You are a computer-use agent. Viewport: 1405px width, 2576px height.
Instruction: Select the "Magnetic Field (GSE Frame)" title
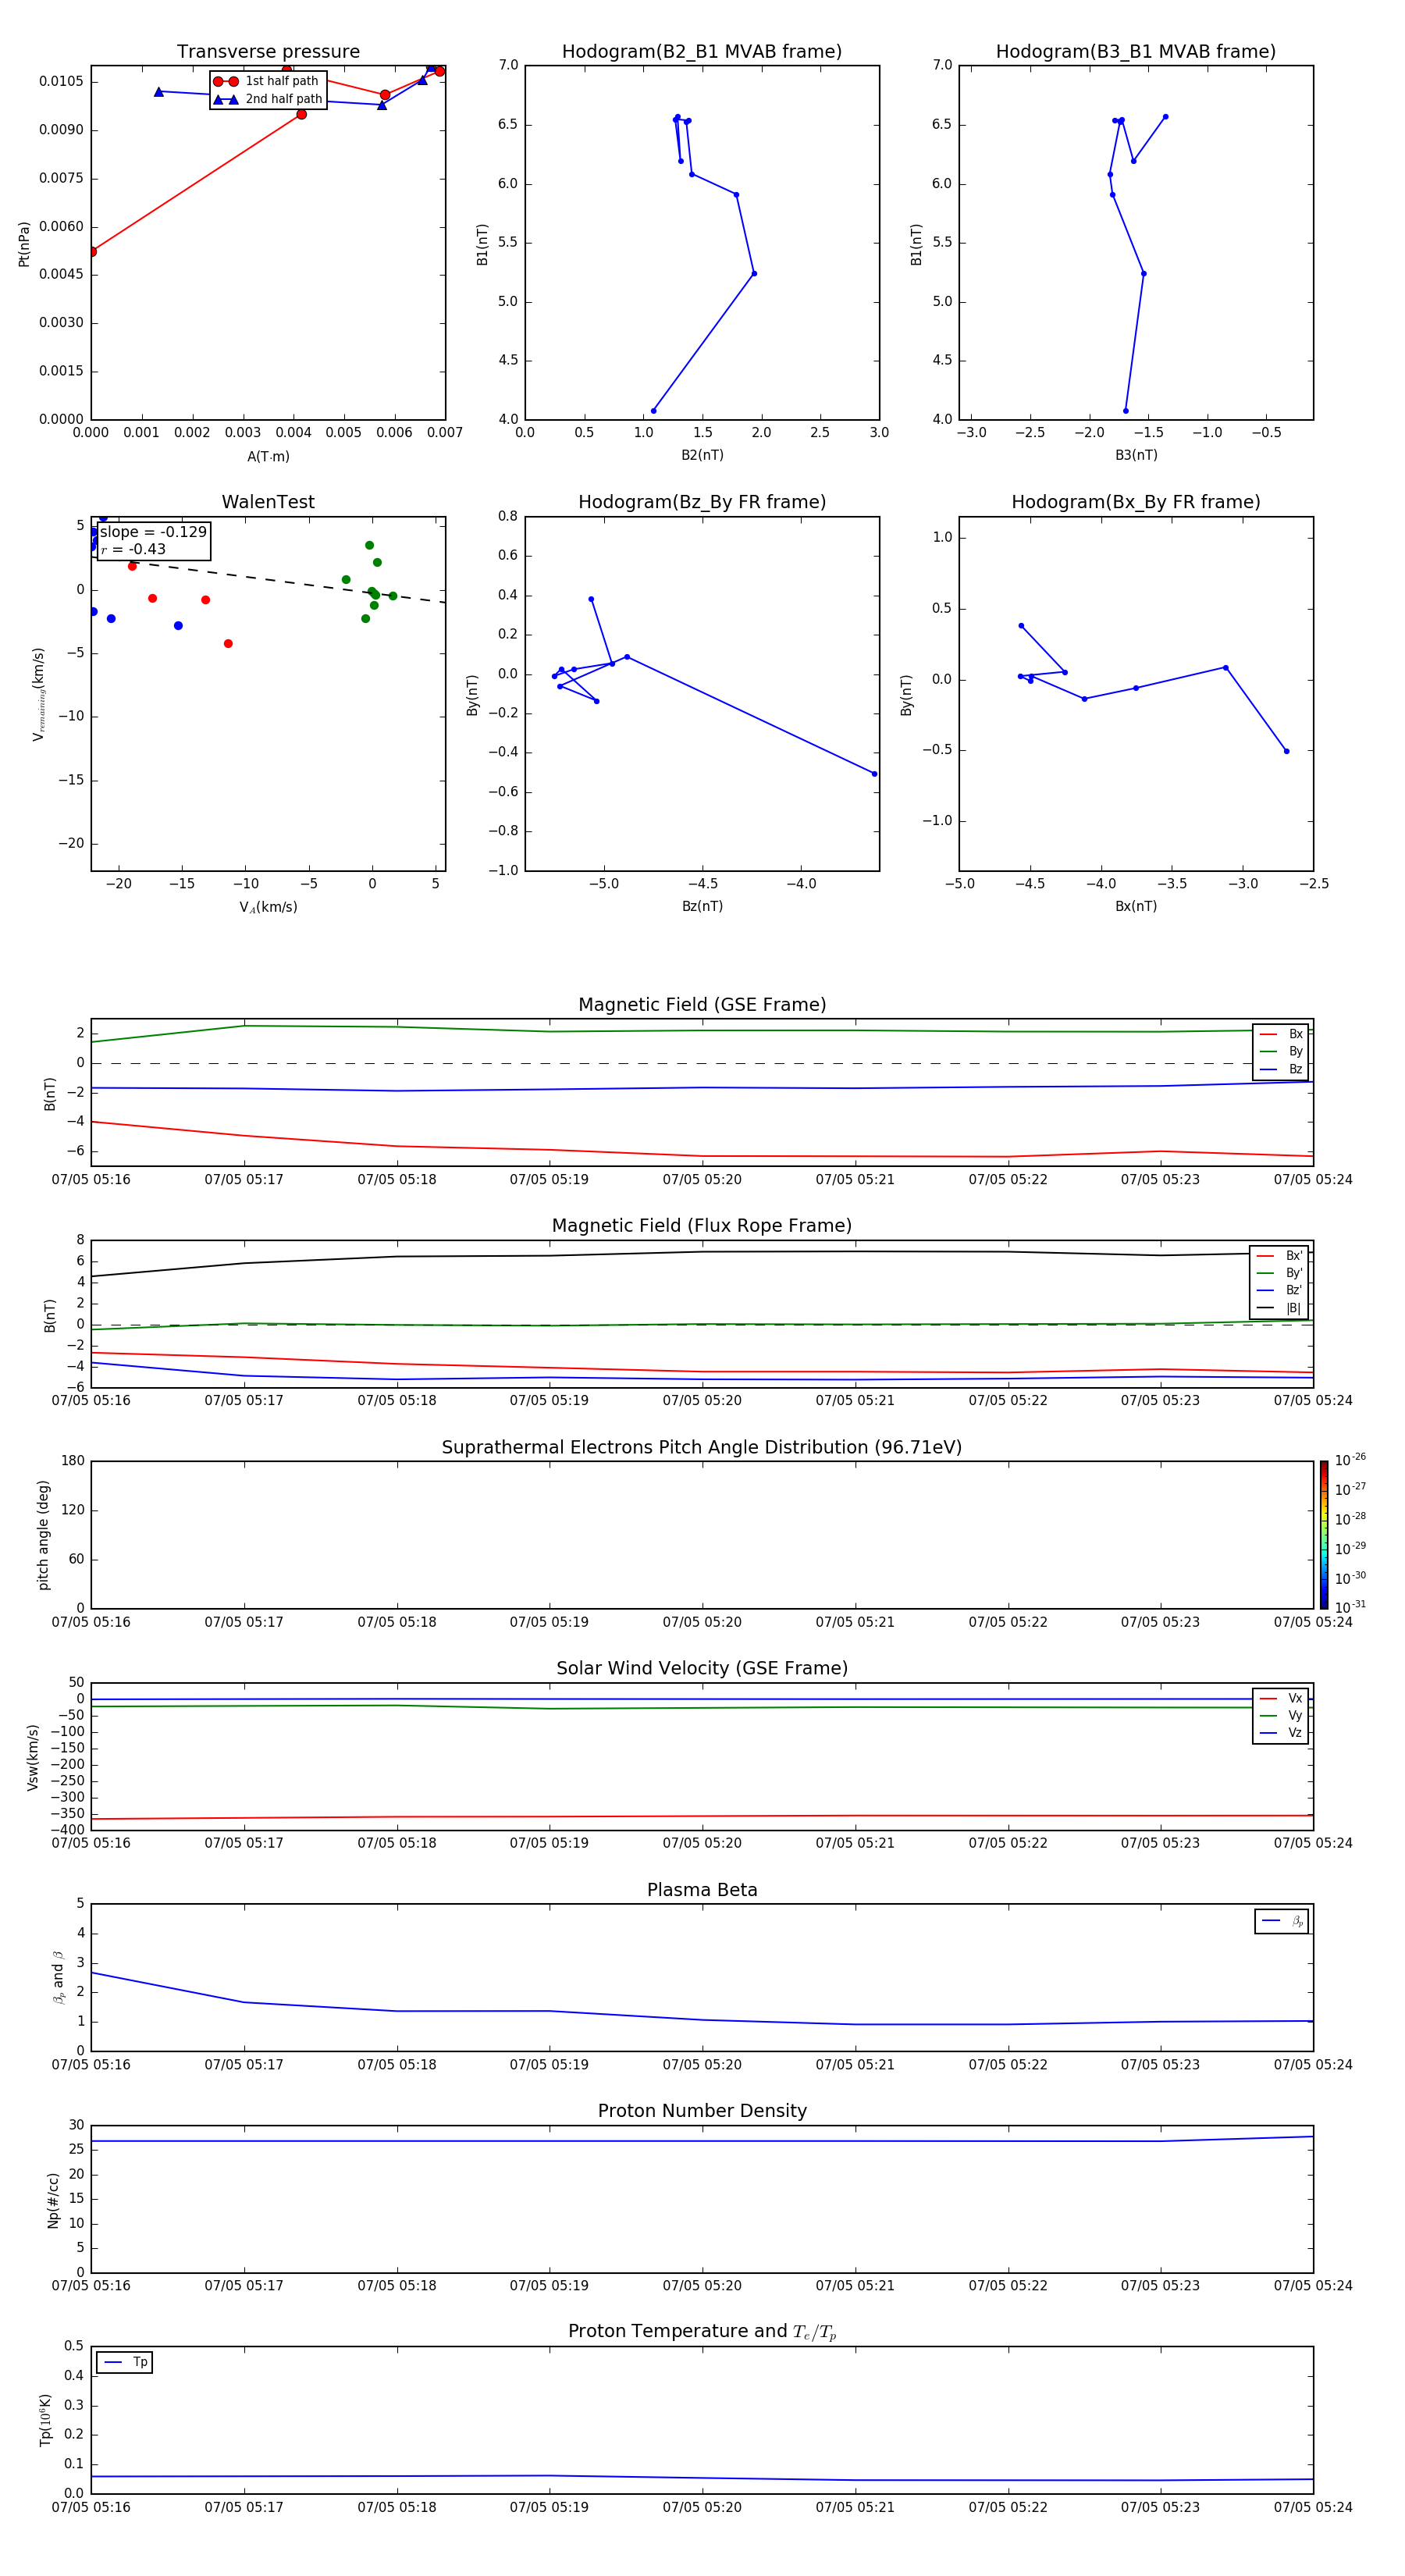702,1005
